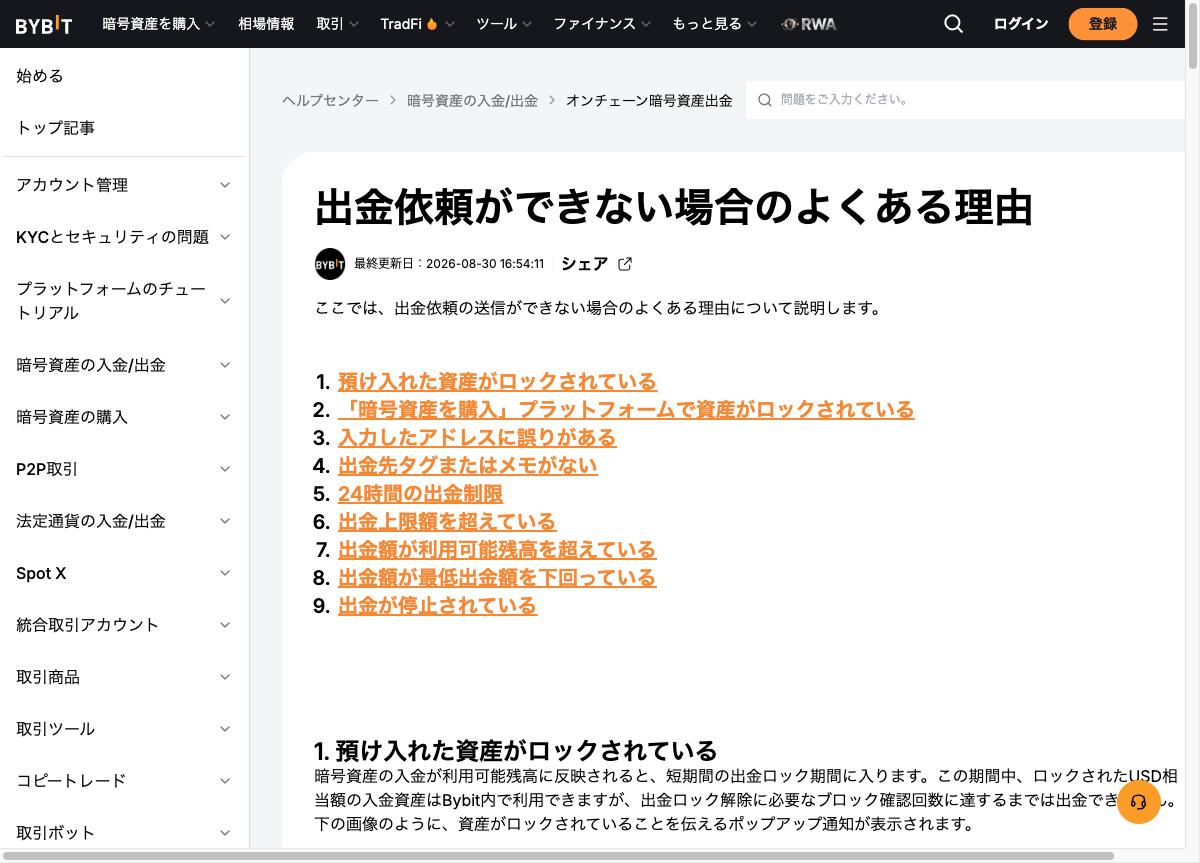
Task: Click the Bybit author avatar
Action: pyautogui.click(x=330, y=264)
